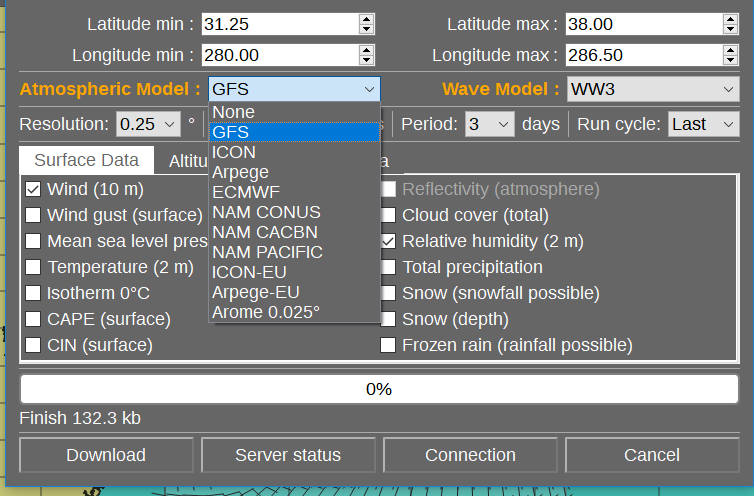
Task: Enable Snow (snowfall possible) checkbox
Action: tap(389, 293)
